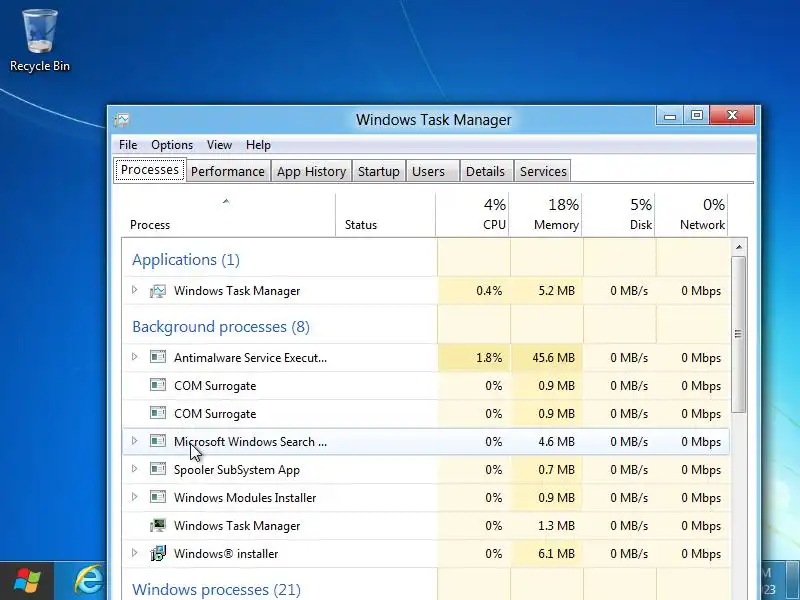Click the Spooler SubSystem App process icon
The image size is (800, 600).
pyautogui.click(x=158, y=469)
